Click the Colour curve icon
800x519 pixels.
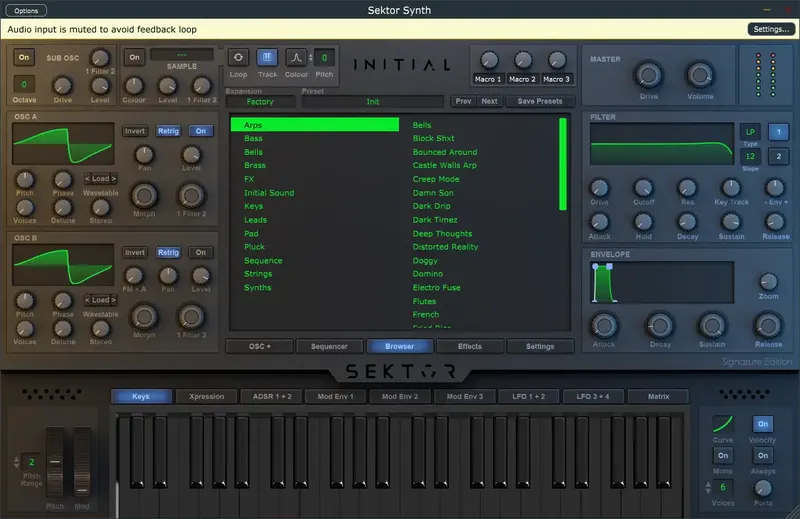pyautogui.click(x=296, y=58)
